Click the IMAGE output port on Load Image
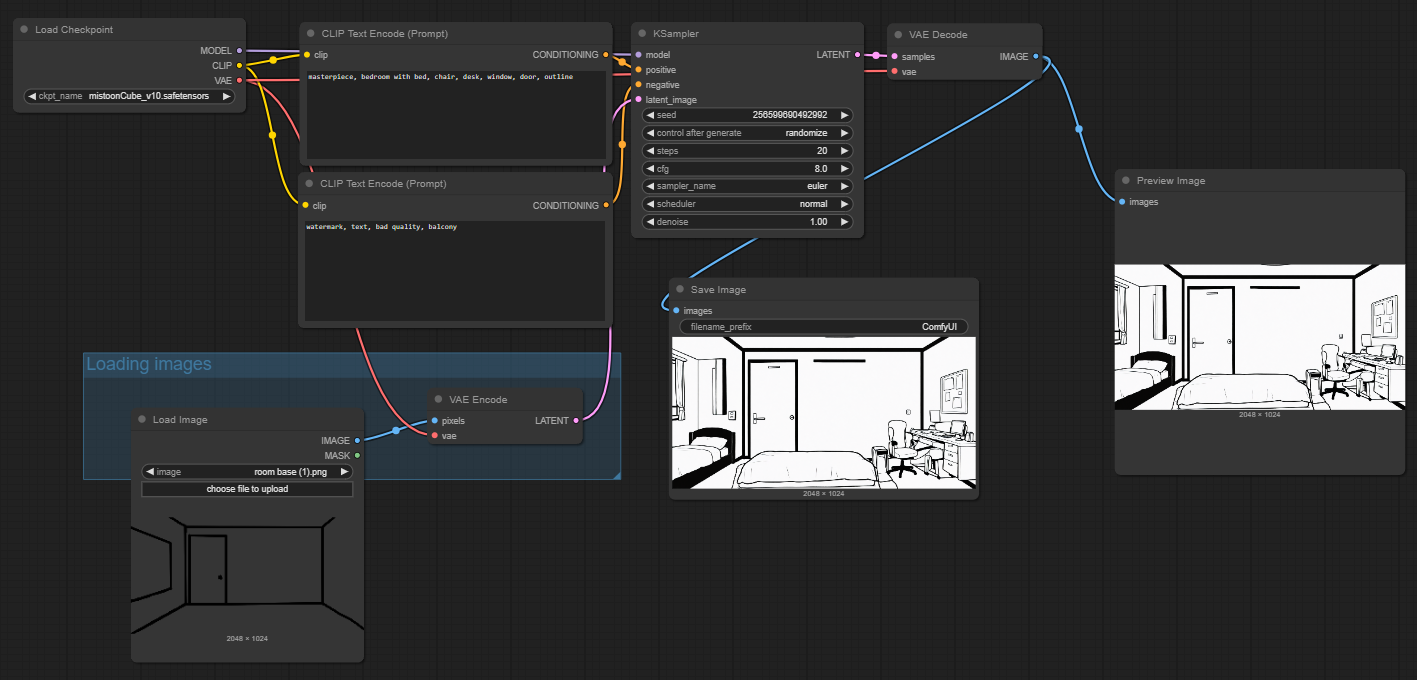Image resolution: width=1417 pixels, height=680 pixels. coord(357,441)
